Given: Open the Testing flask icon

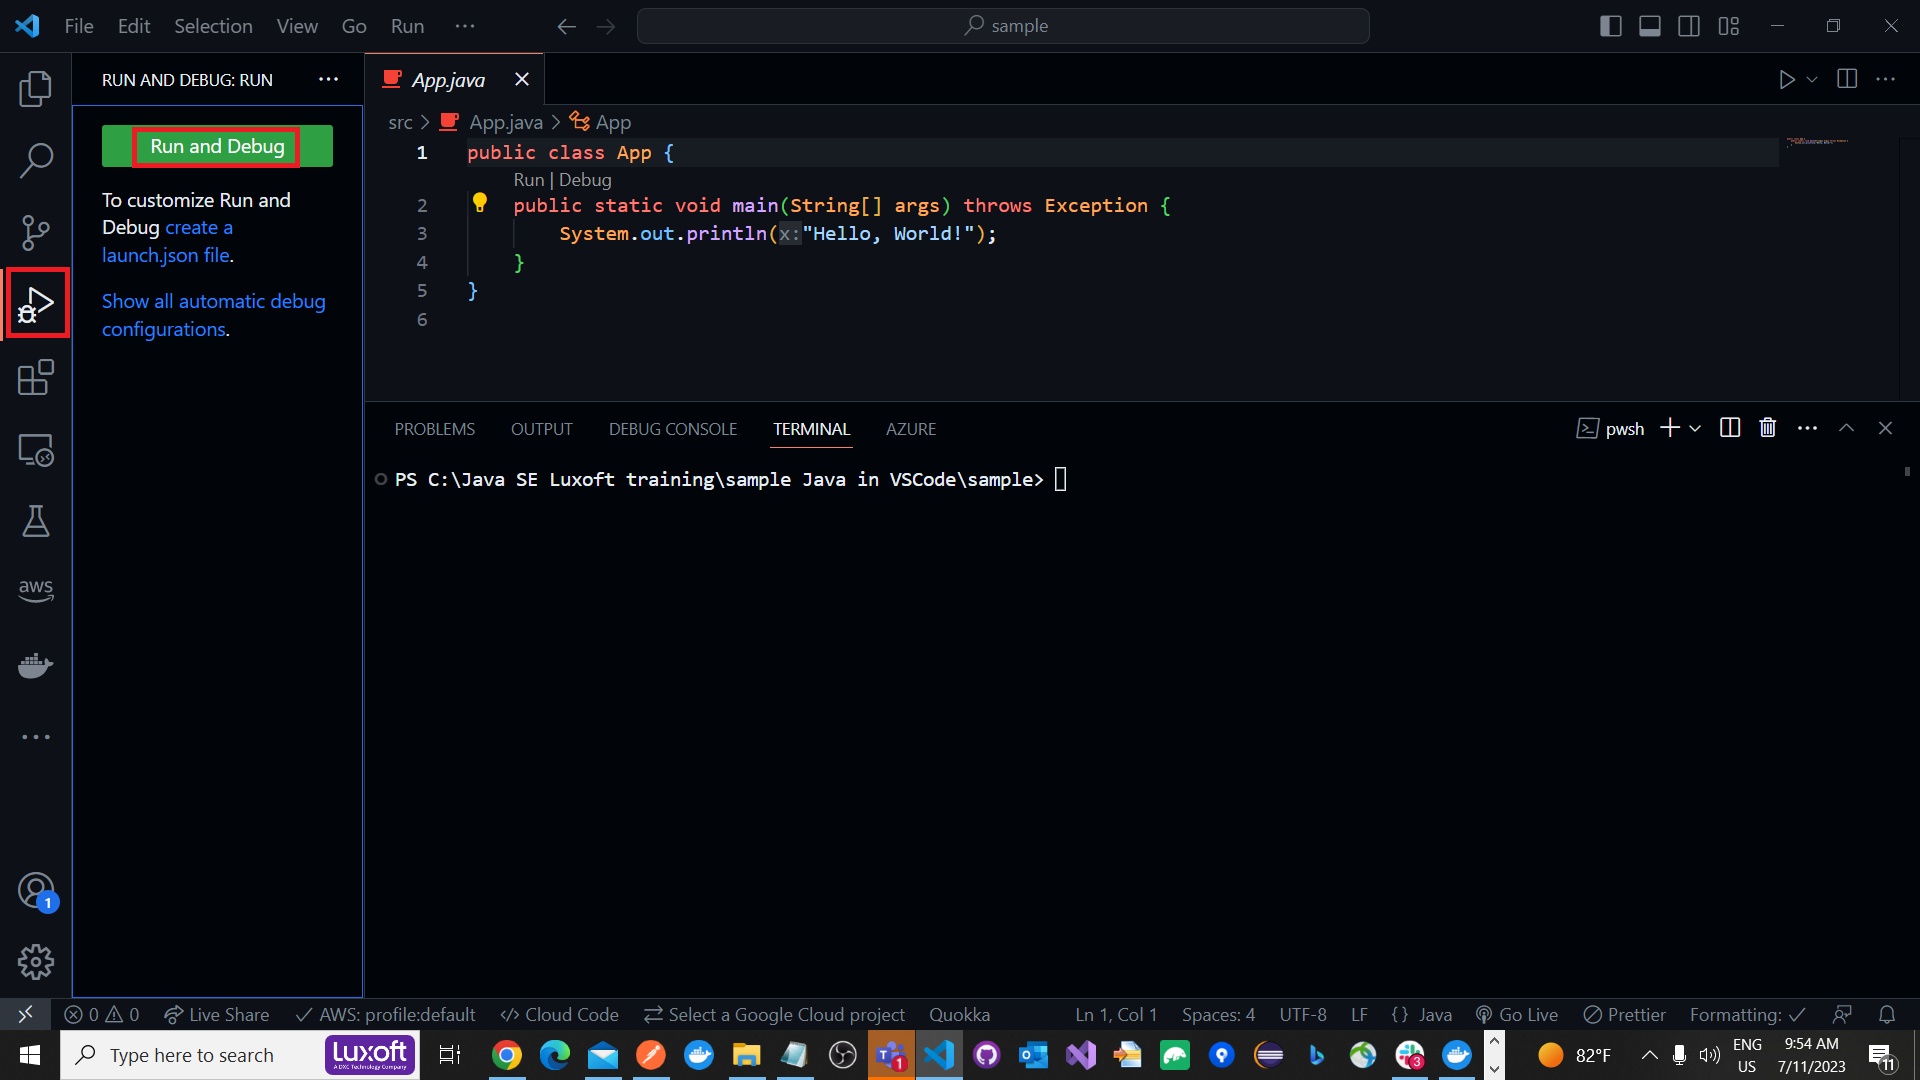Looking at the screenshot, I should tap(36, 521).
